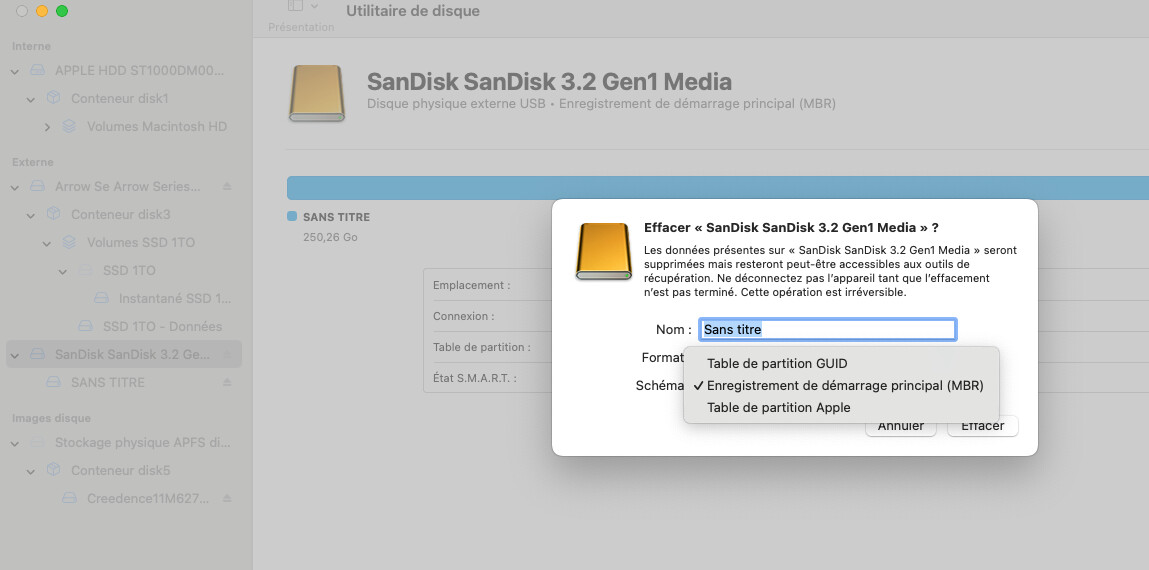Eject the Arrow Se Arrow Series disk
Image resolution: width=1149 pixels, height=570 pixels.
(x=227, y=186)
